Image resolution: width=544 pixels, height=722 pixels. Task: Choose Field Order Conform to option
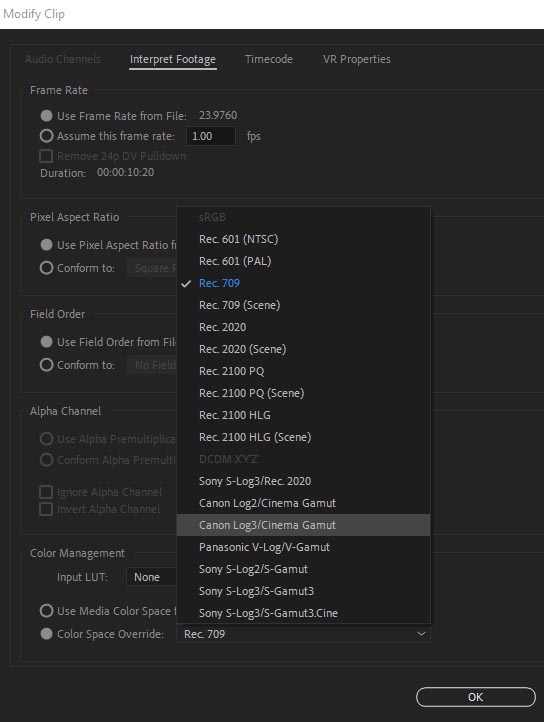click(x=47, y=365)
